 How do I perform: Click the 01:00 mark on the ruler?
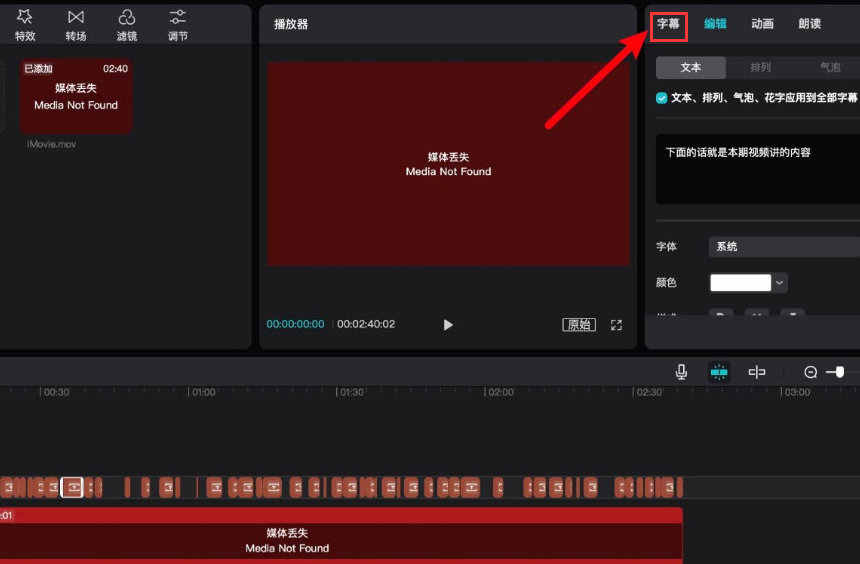203,392
